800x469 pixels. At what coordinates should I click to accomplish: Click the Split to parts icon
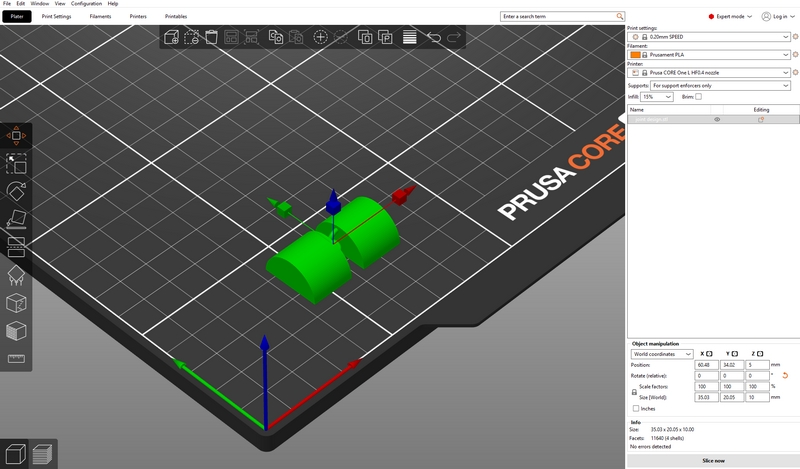point(385,37)
